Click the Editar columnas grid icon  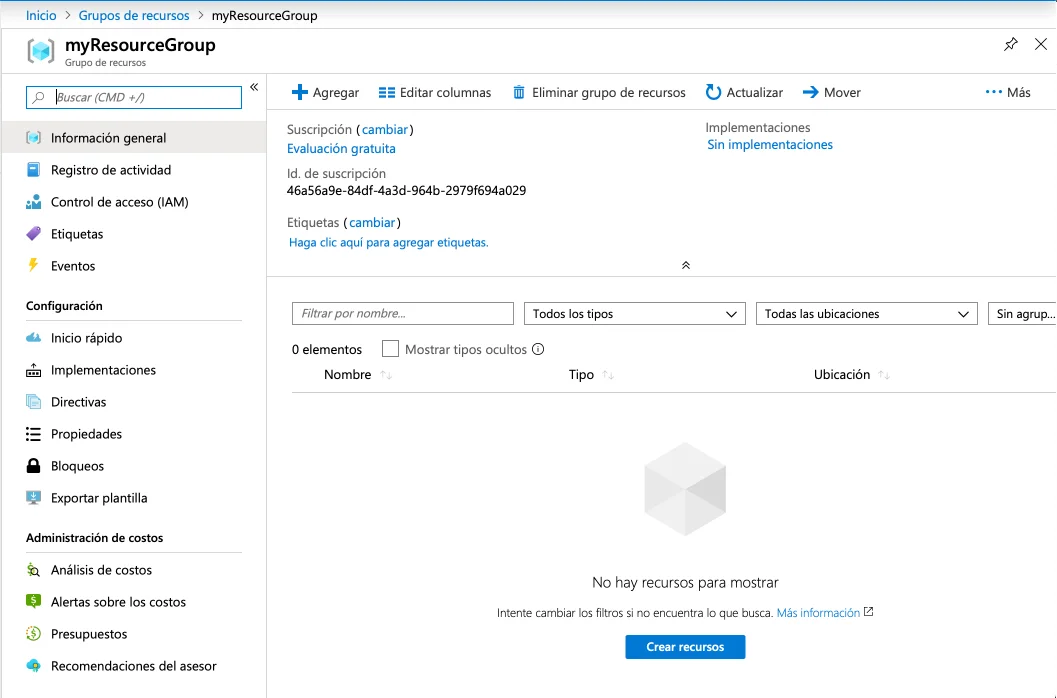pyautogui.click(x=387, y=92)
